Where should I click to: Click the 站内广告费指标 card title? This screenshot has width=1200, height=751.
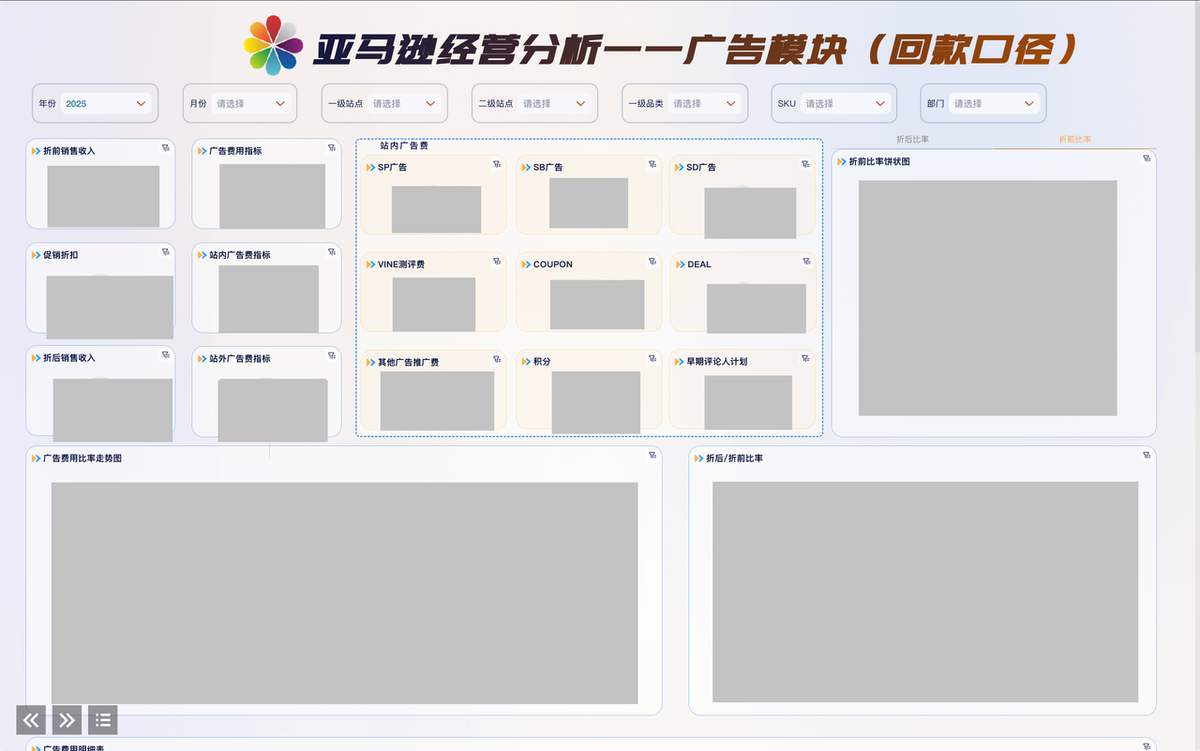click(240, 255)
